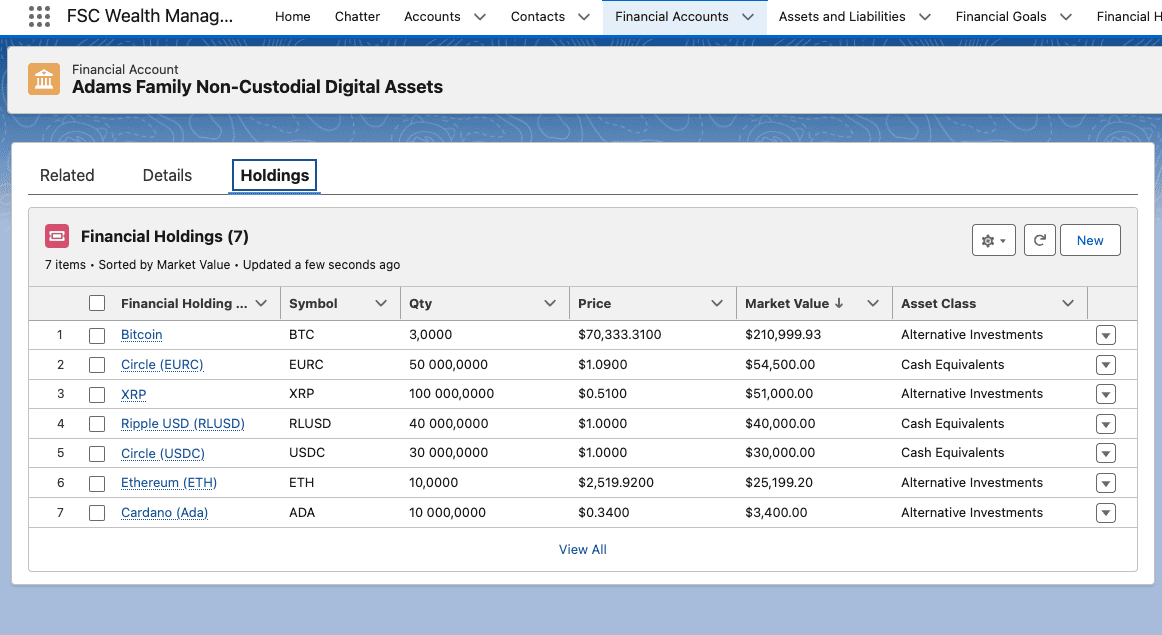The width and height of the screenshot is (1162, 635).
Task: Sort by the Qty column header
Action: pos(420,303)
